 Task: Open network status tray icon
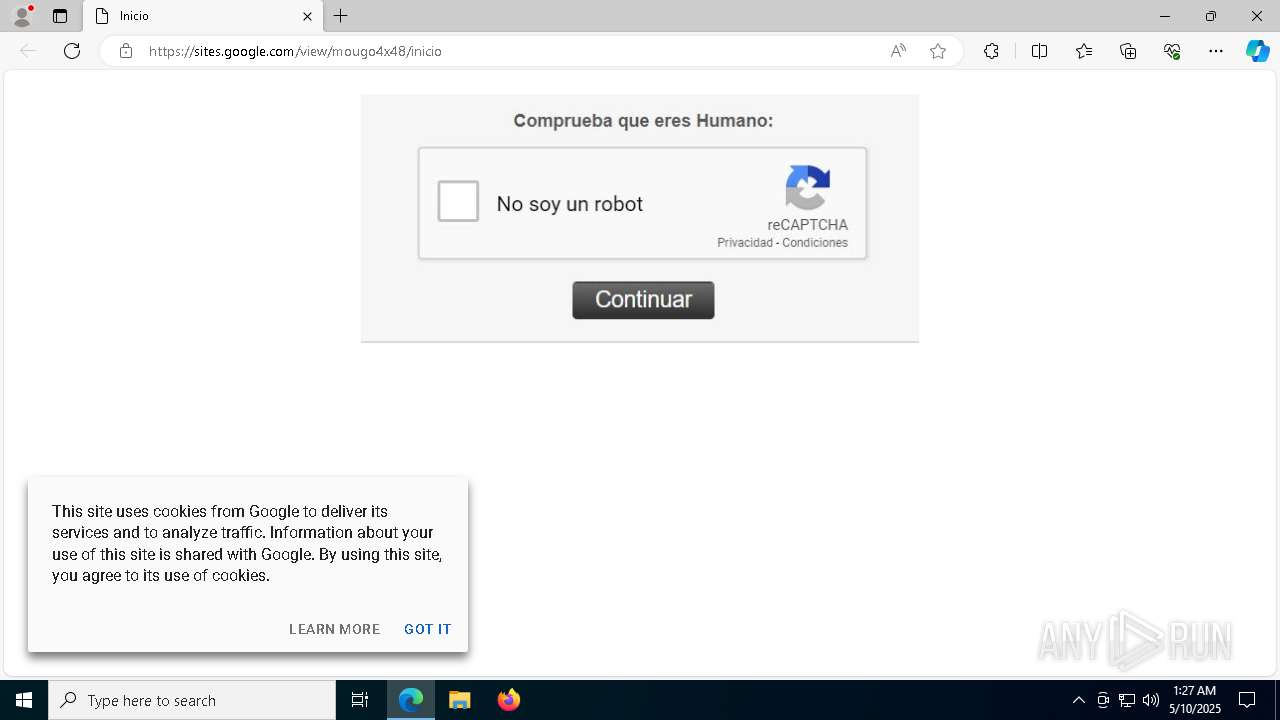[1127, 700]
